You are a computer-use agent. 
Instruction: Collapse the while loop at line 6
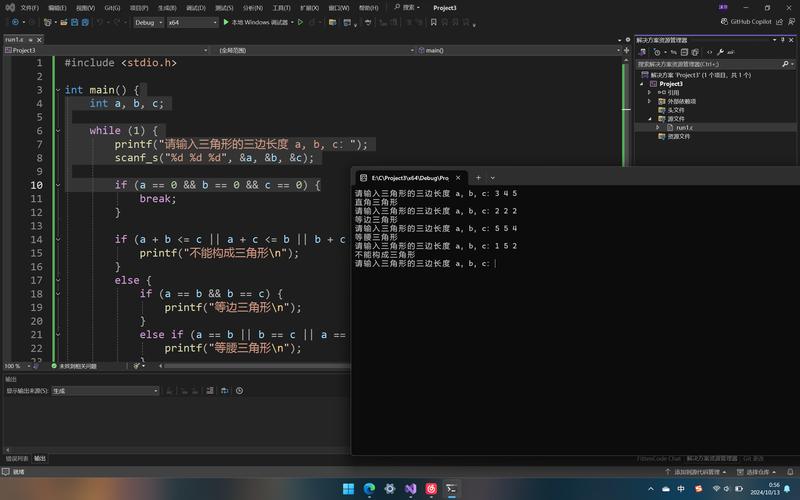[58, 131]
